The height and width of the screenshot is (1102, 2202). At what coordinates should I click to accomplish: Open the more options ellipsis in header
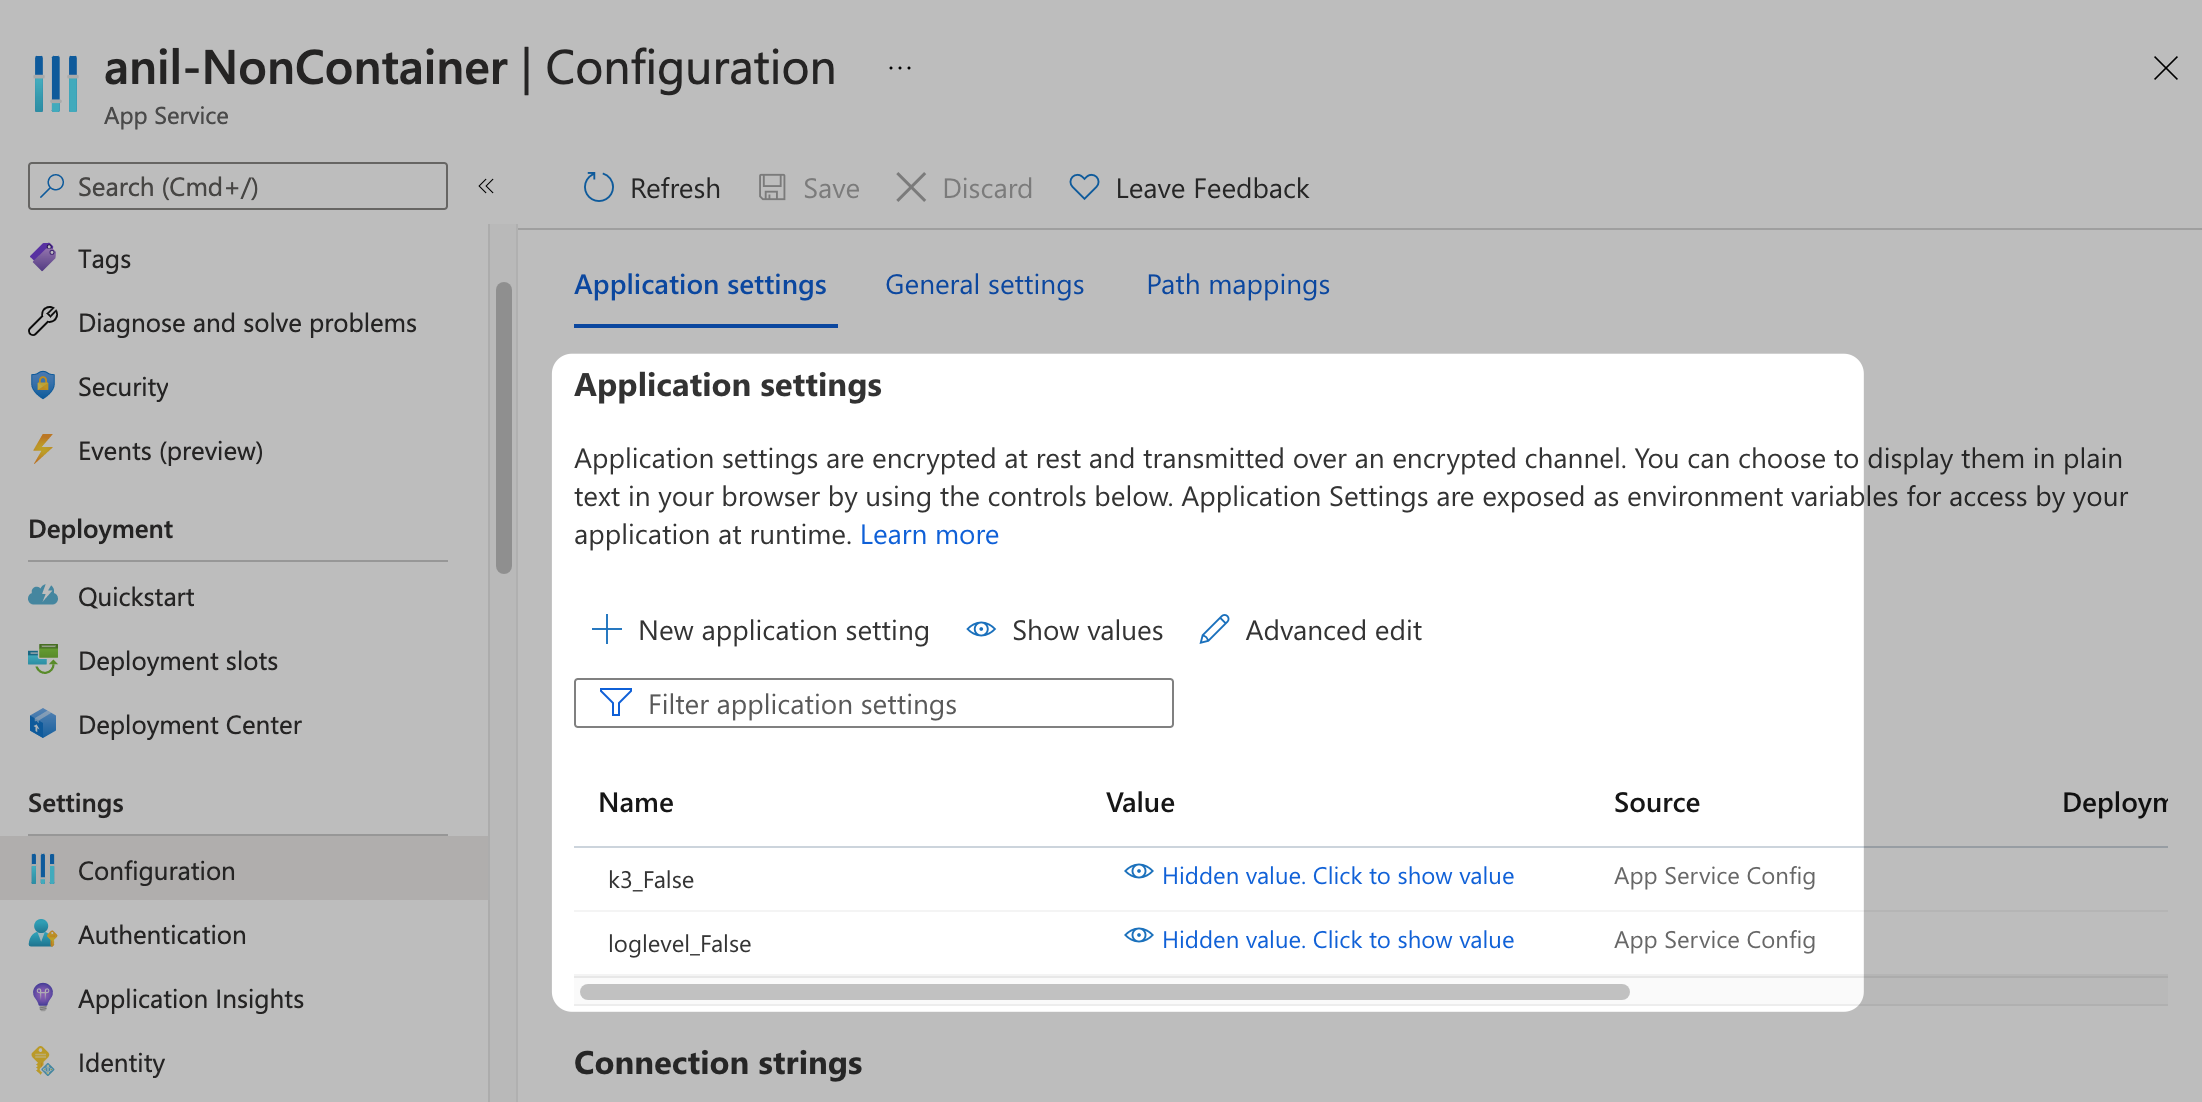click(x=899, y=68)
